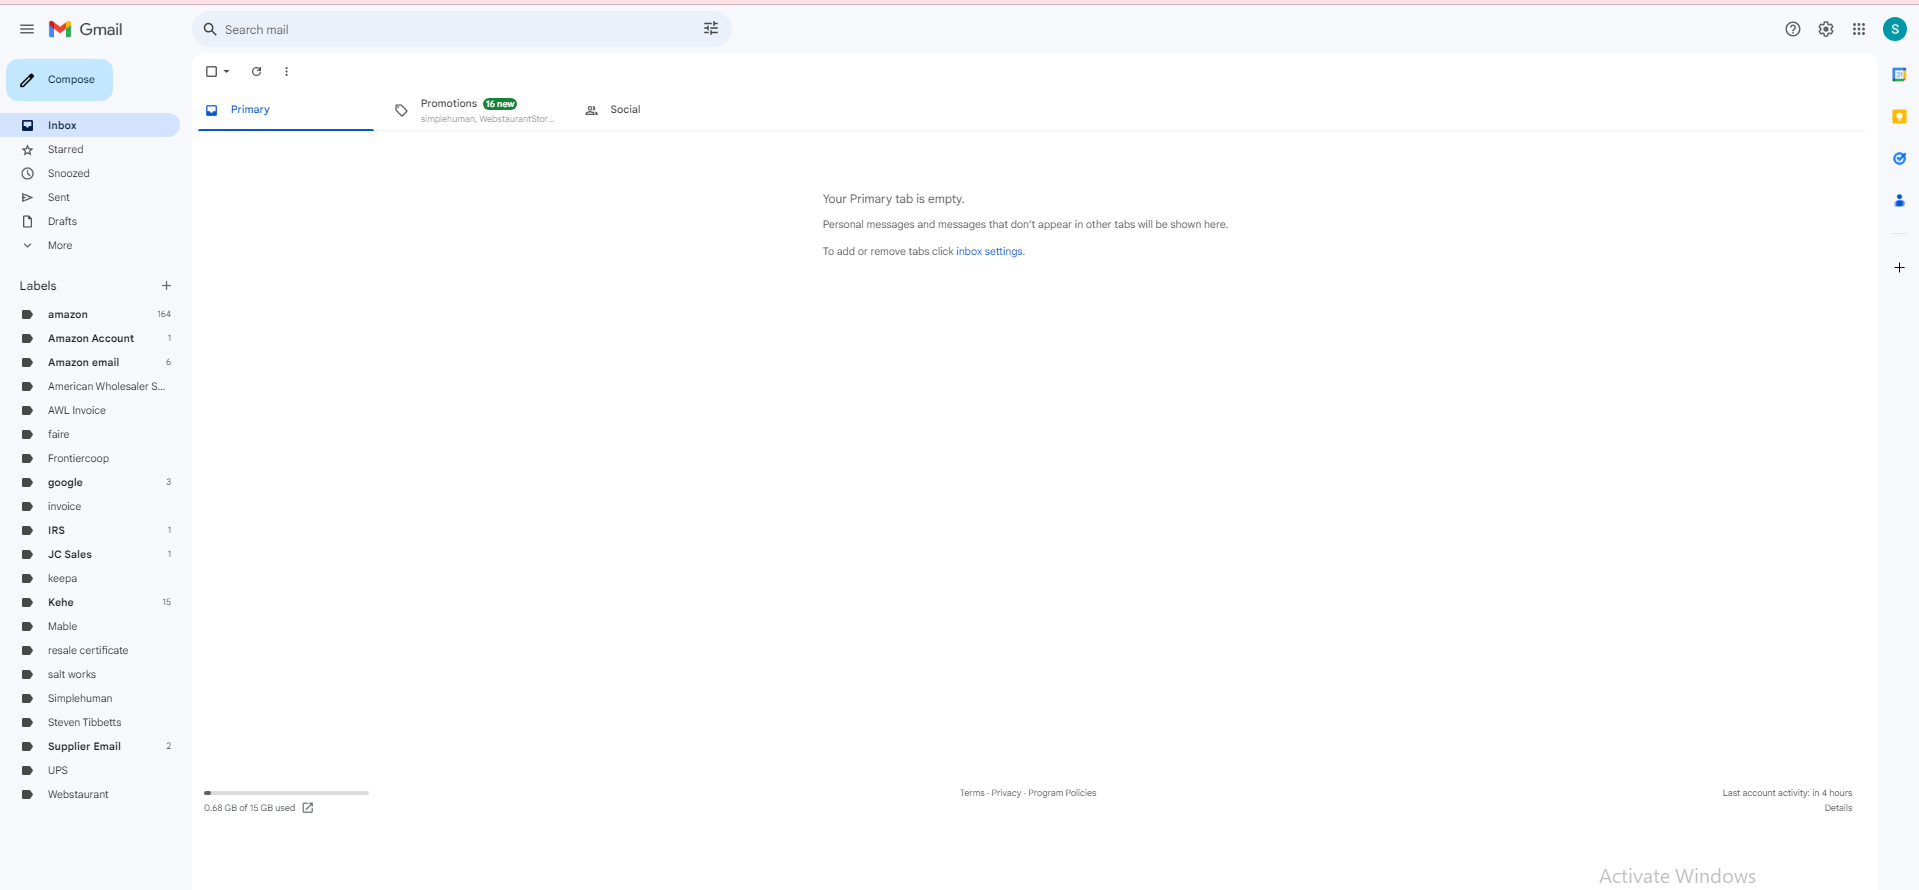This screenshot has height=890, width=1919.
Task: Open Google Calendar side panel
Action: [1899, 74]
